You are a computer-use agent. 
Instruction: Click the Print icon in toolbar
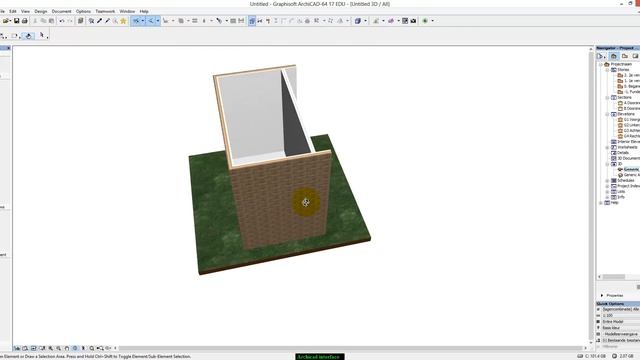[x=24, y=21]
